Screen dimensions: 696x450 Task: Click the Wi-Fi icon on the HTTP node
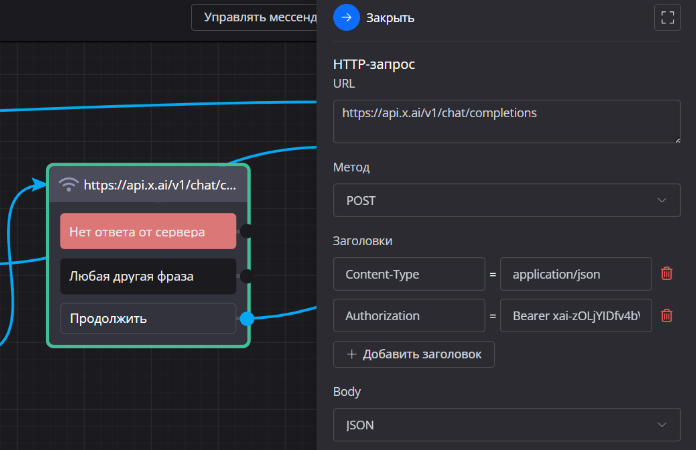click(x=69, y=184)
